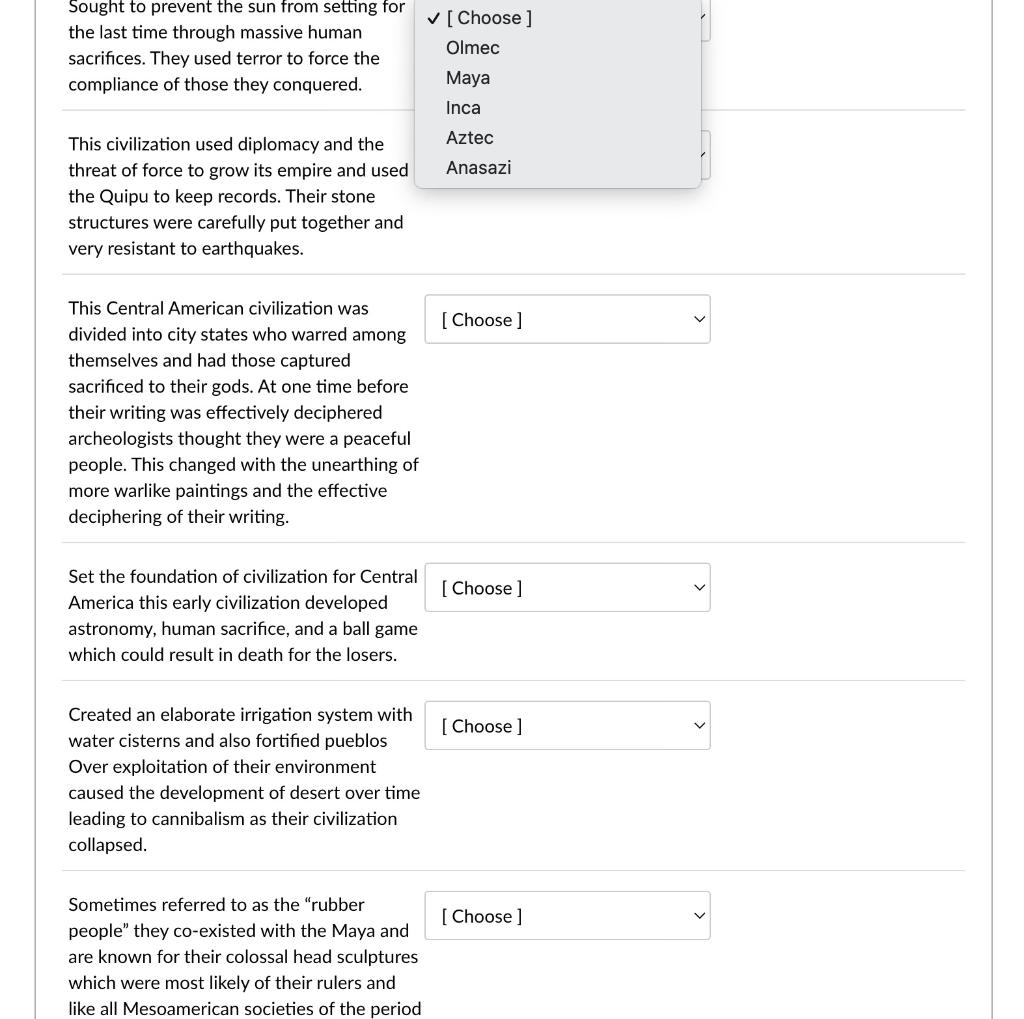Click the paragraph about Quipu record keeping
This screenshot has width=1024, height=1019.
pos(238,196)
